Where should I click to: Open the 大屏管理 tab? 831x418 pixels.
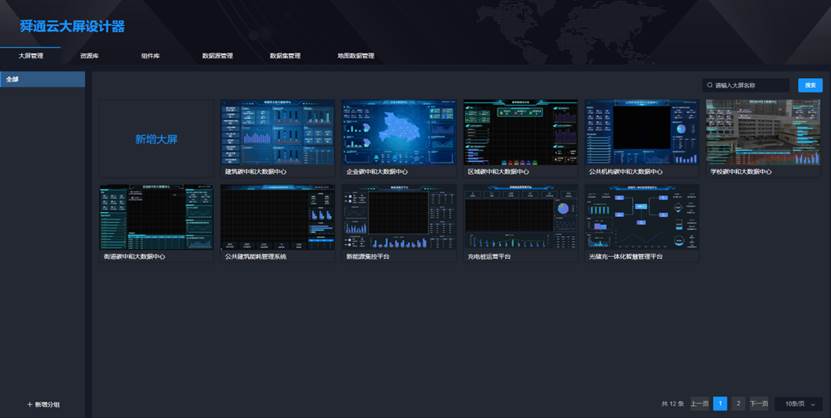coord(31,56)
